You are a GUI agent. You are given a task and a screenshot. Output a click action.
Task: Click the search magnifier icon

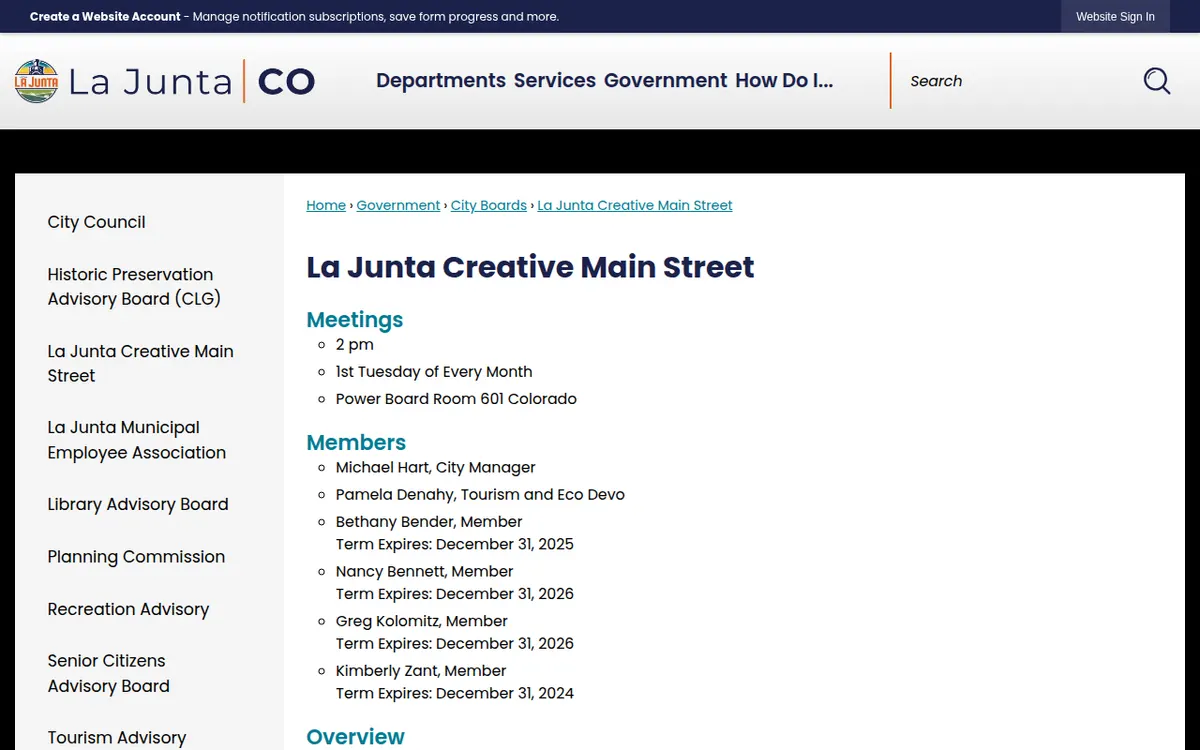pyautogui.click(x=1157, y=81)
